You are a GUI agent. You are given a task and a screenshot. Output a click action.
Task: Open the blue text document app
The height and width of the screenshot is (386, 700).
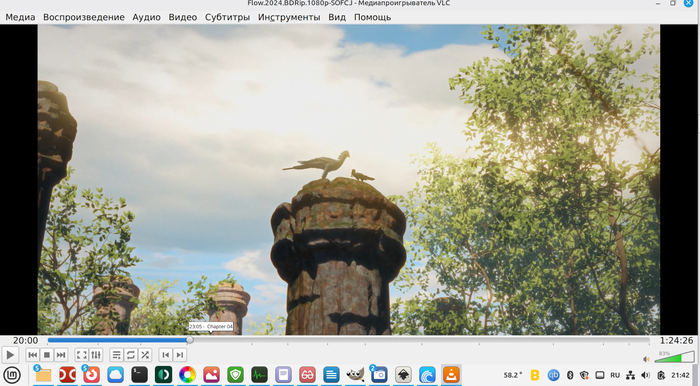(331, 375)
